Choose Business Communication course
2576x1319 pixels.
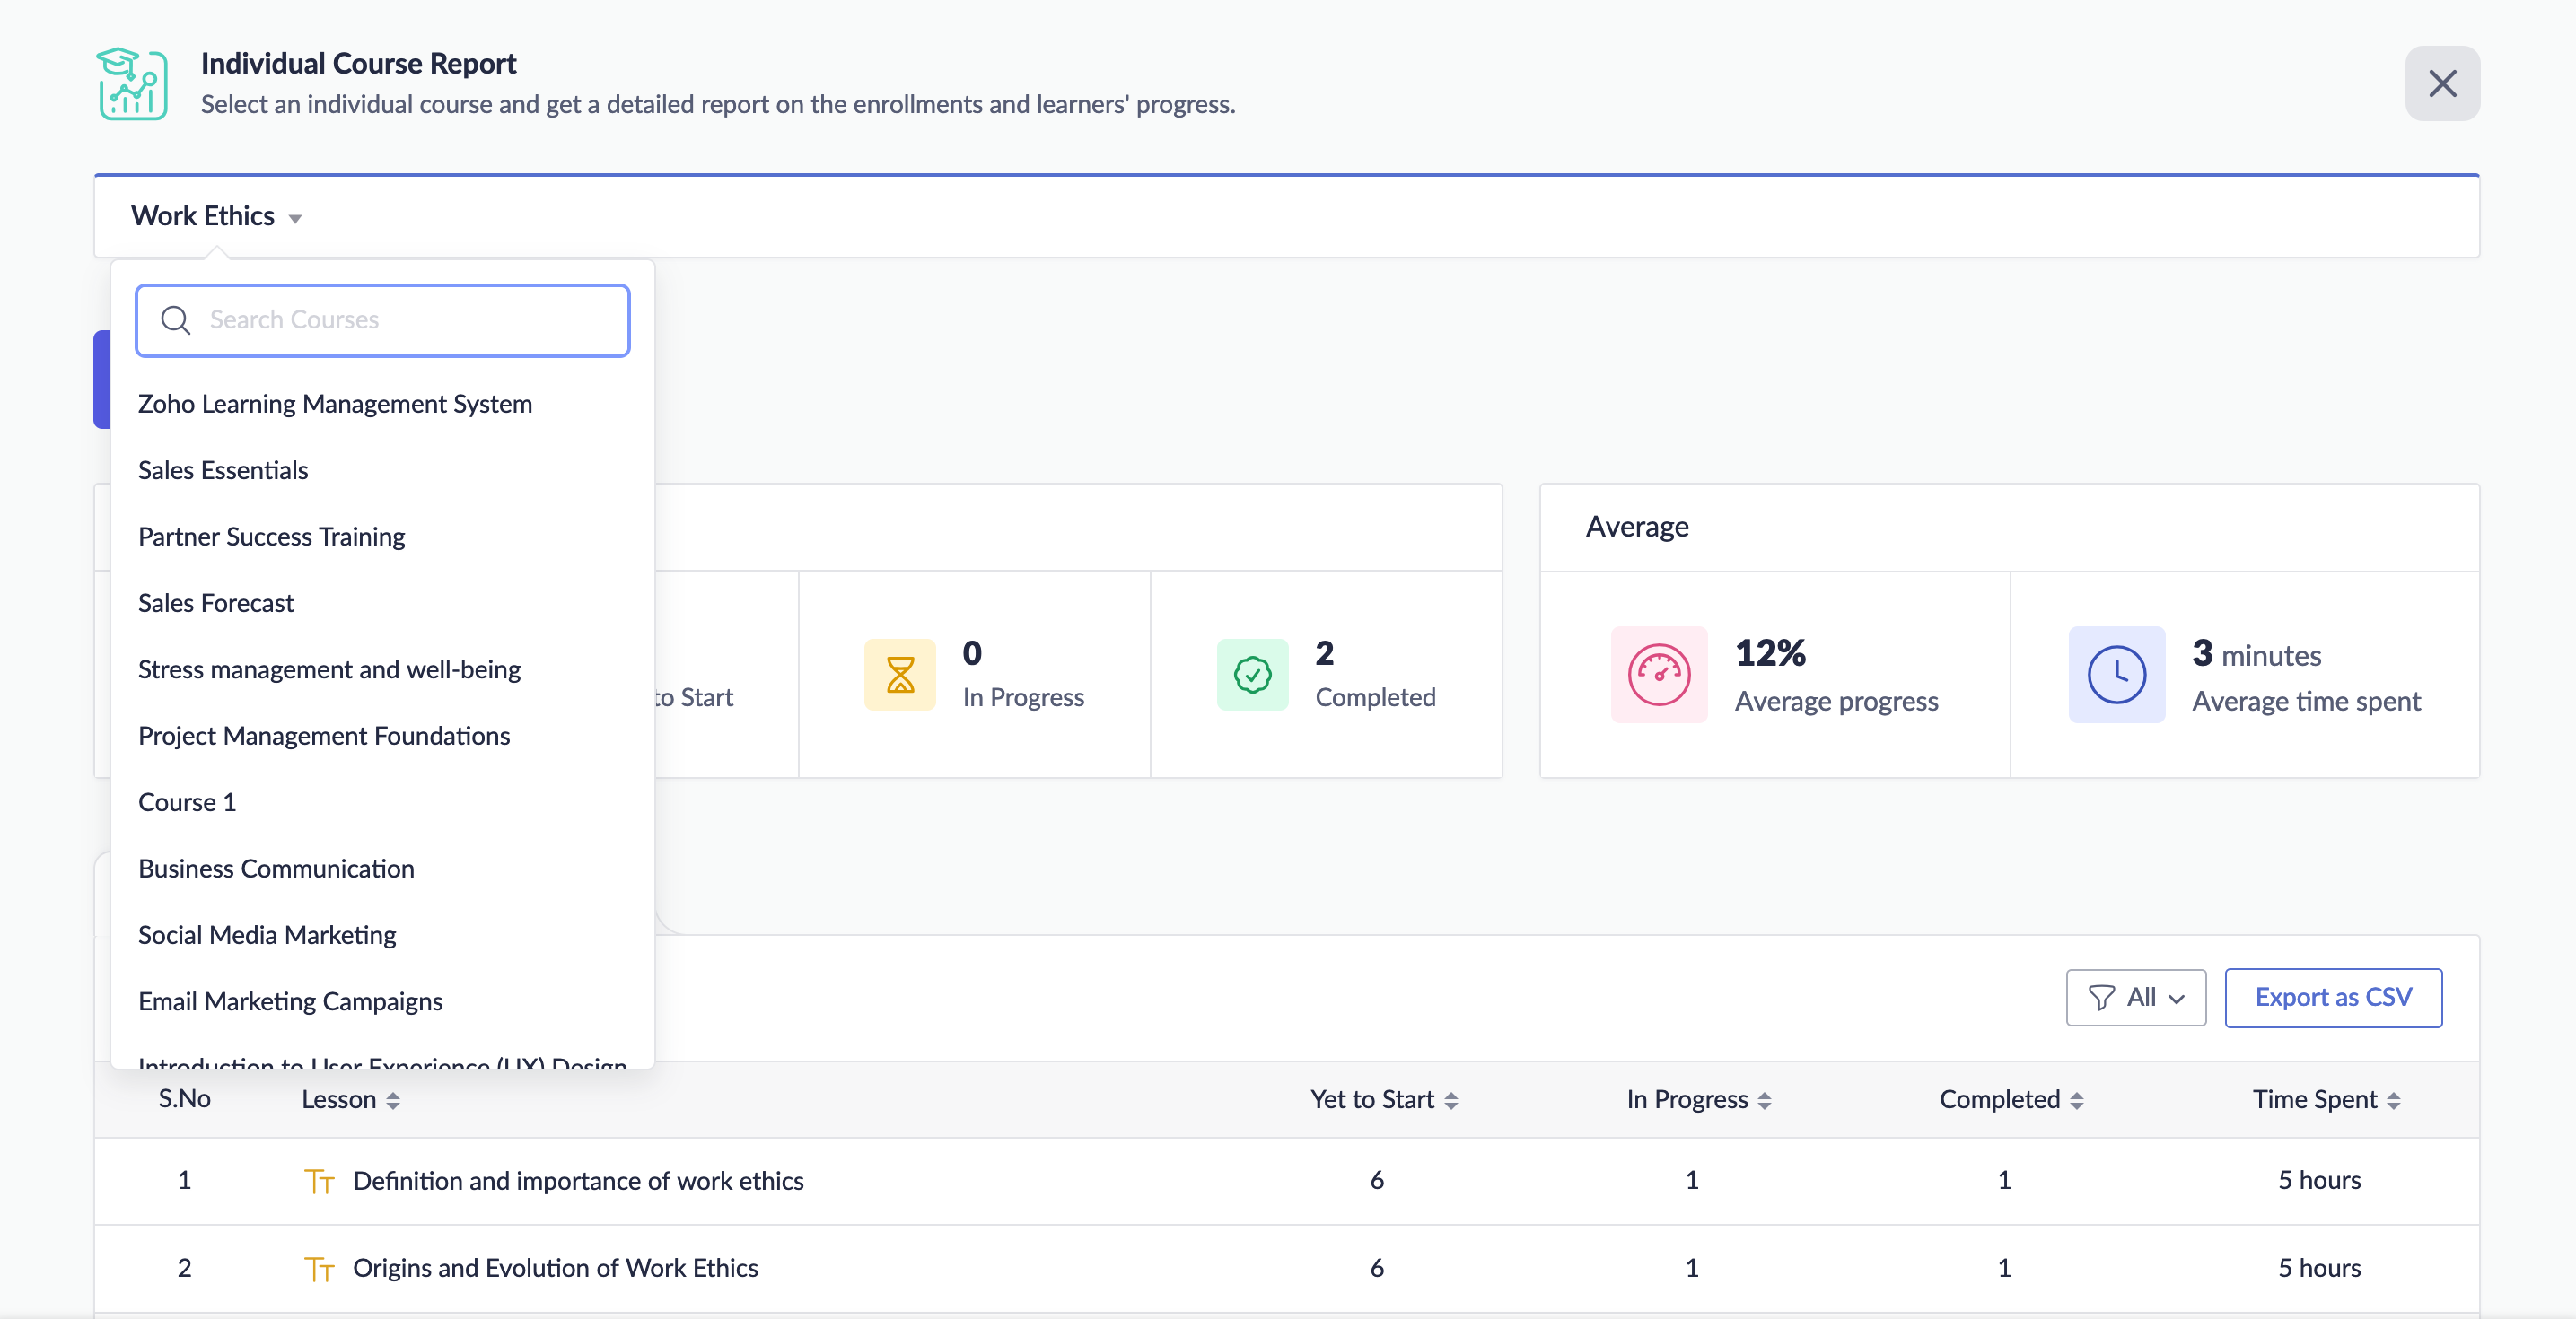click(x=276, y=868)
